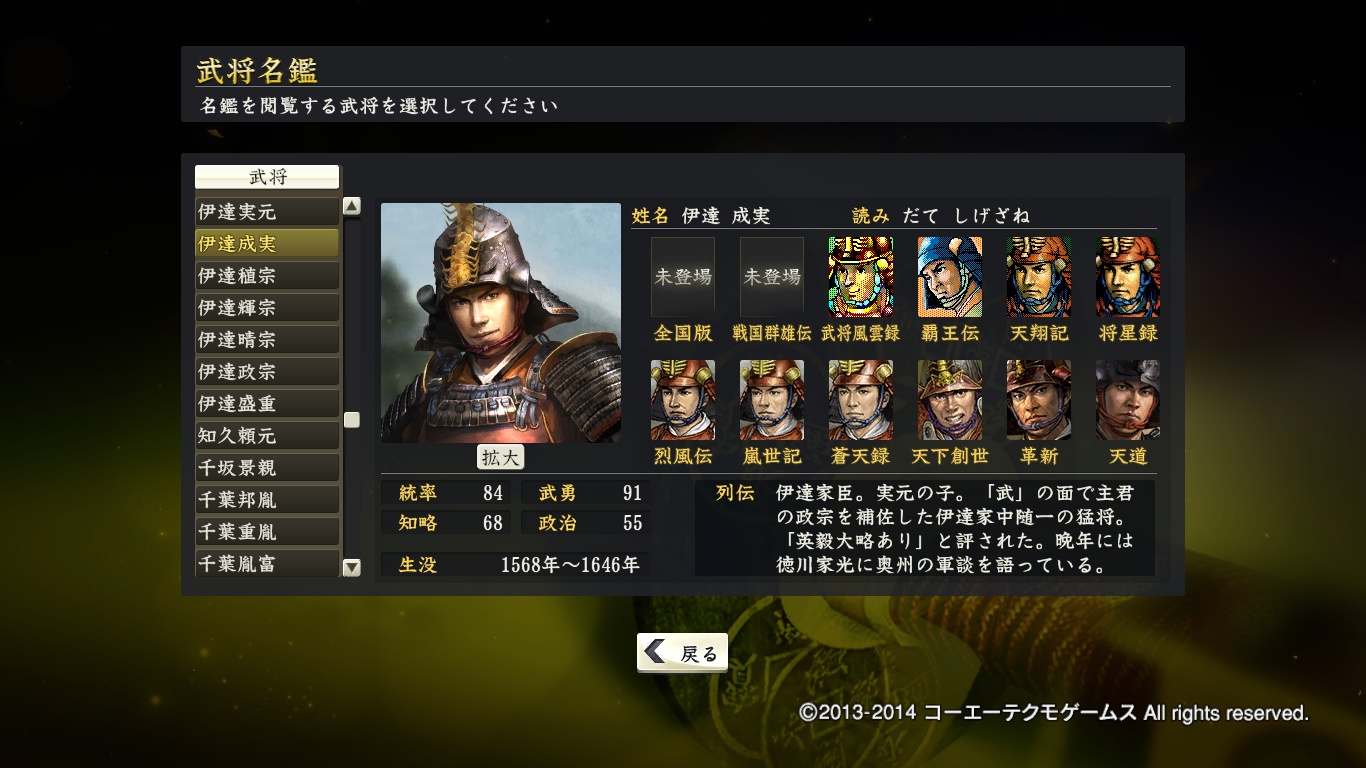The height and width of the screenshot is (768, 1366).
Task: Choose the 嵐世記 portrait icon
Action: 772,400
